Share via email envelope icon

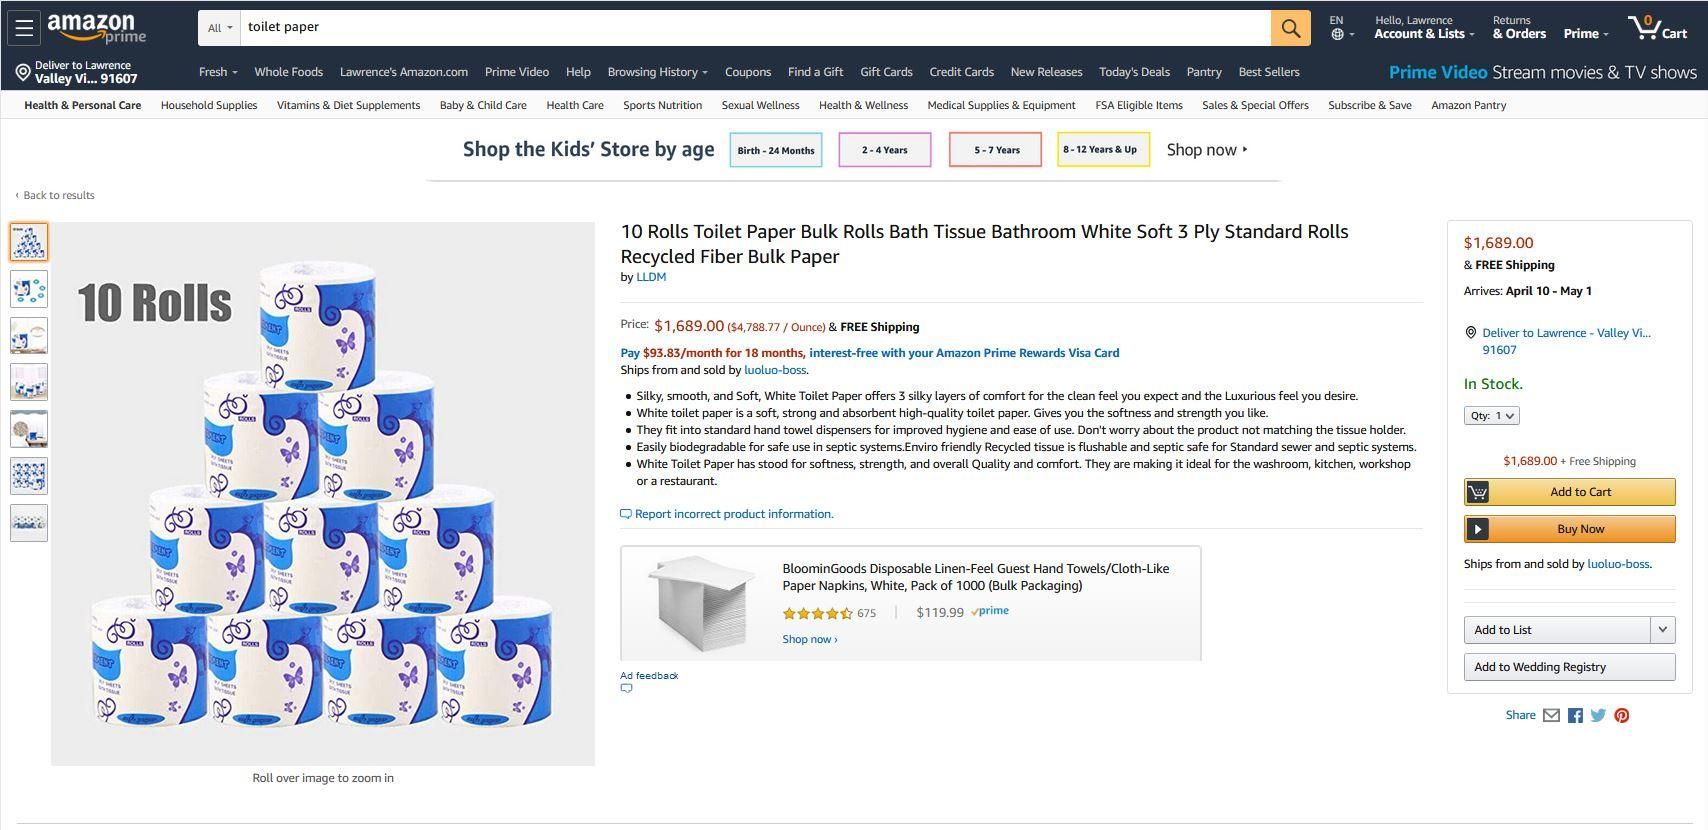coord(1551,715)
